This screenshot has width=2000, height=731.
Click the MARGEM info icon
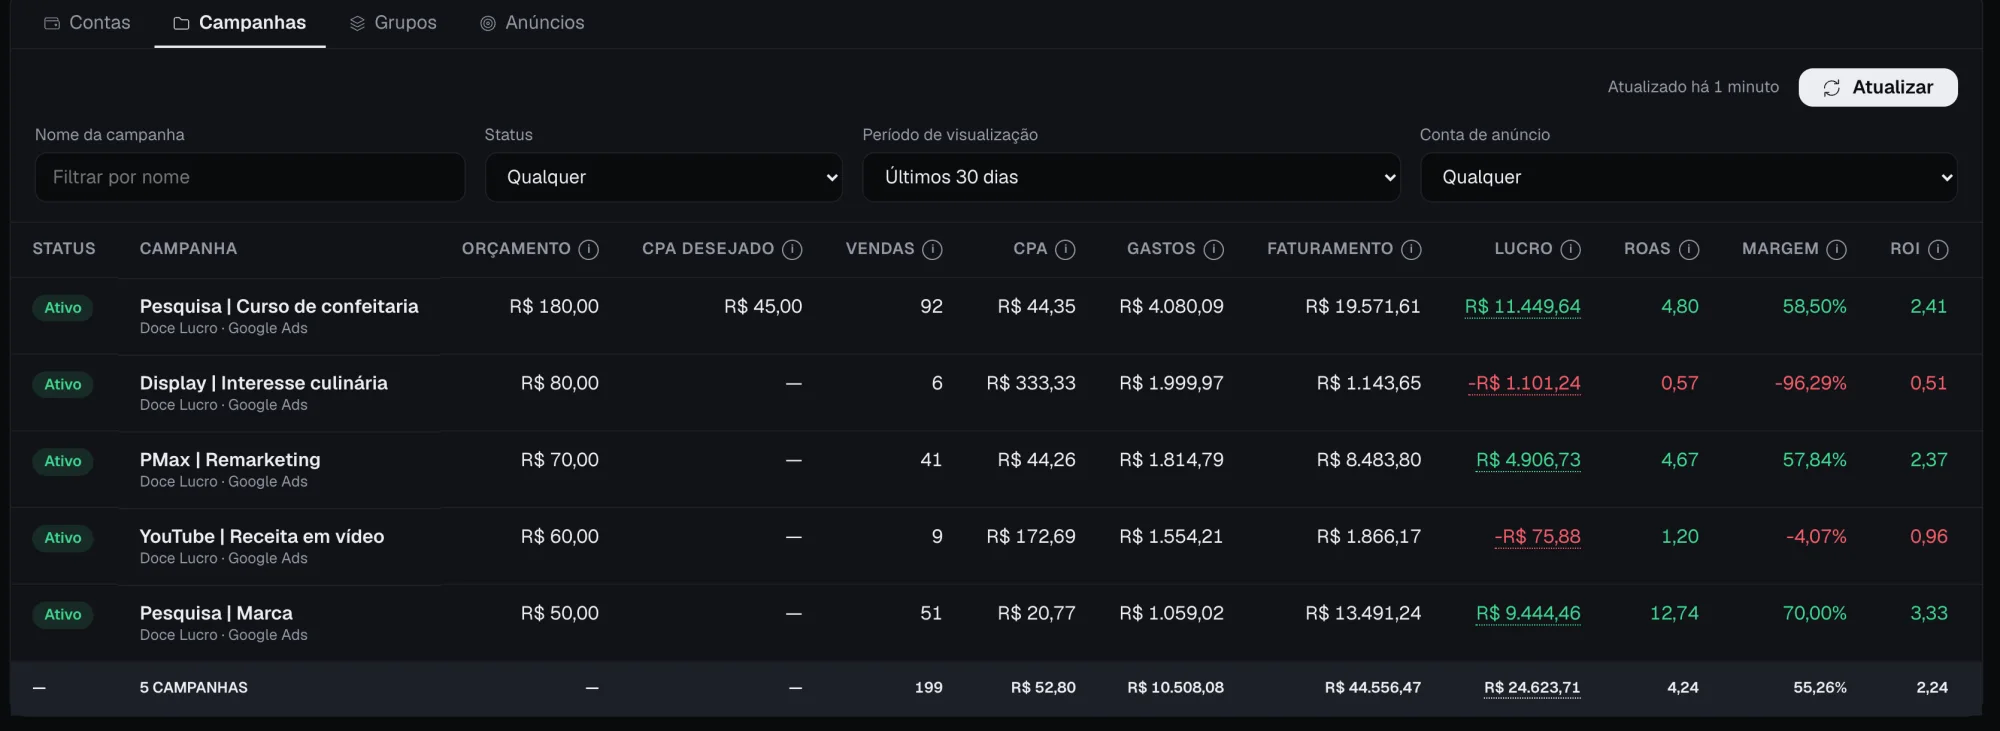[x=1836, y=249]
